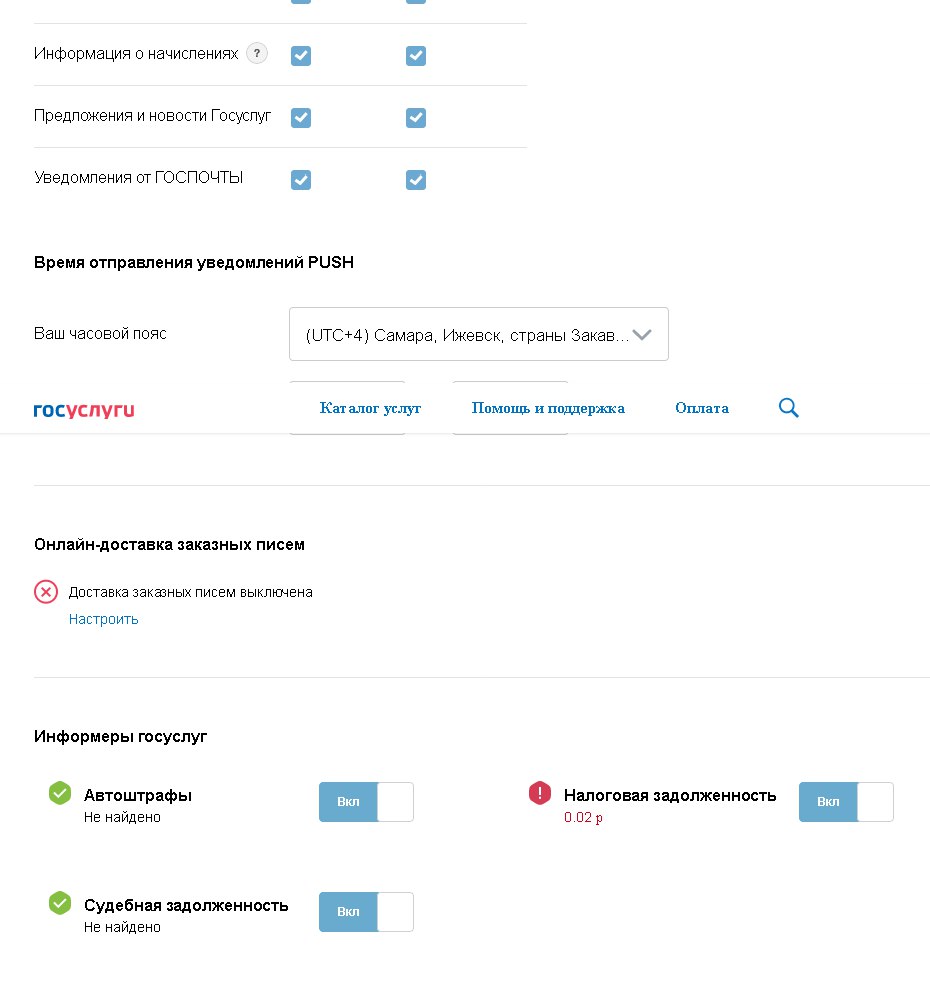Image resolution: width=930 pixels, height=995 pixels.
Task: Click the 0.02 р tax debt amount
Action: (x=584, y=818)
